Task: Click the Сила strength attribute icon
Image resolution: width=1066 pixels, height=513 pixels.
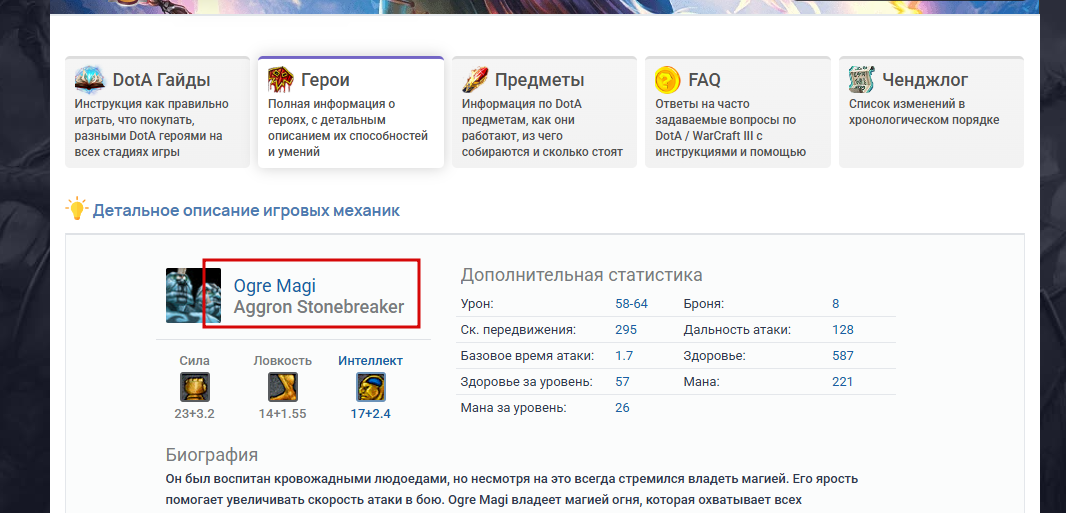Action: 194,387
